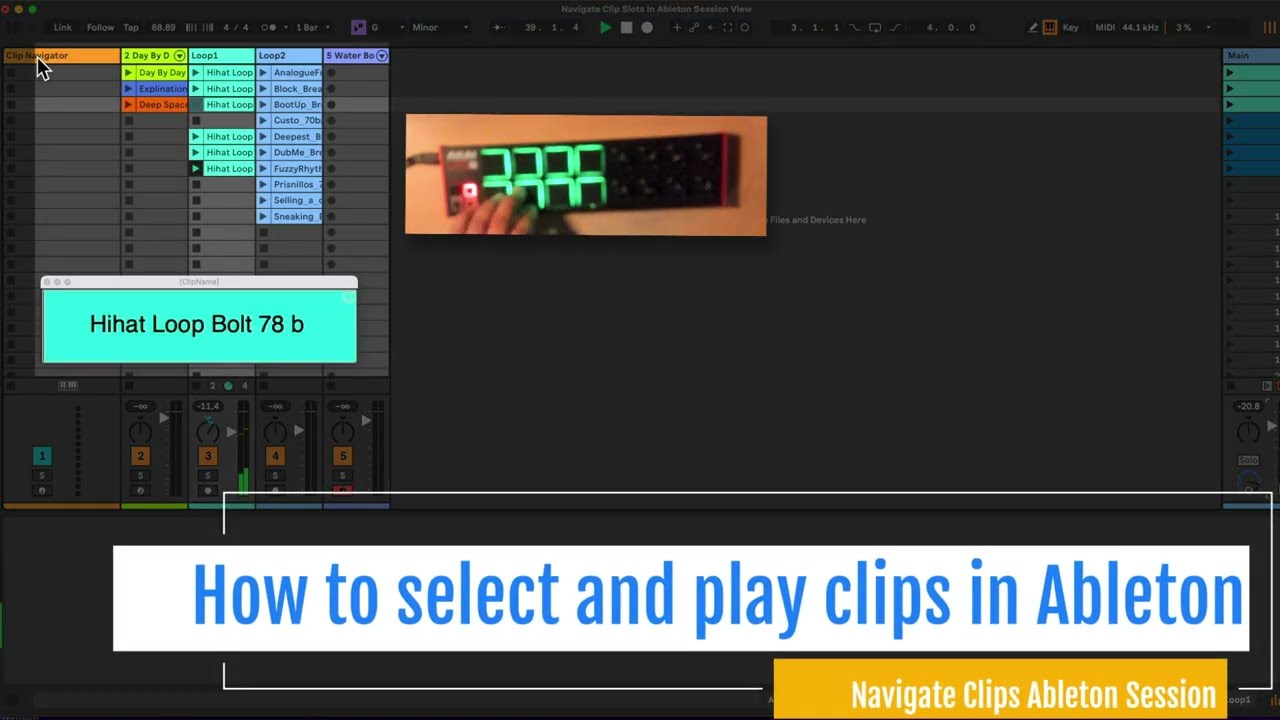Stop playback with the transport Stop button
This screenshot has width=1280, height=720.
(x=626, y=28)
